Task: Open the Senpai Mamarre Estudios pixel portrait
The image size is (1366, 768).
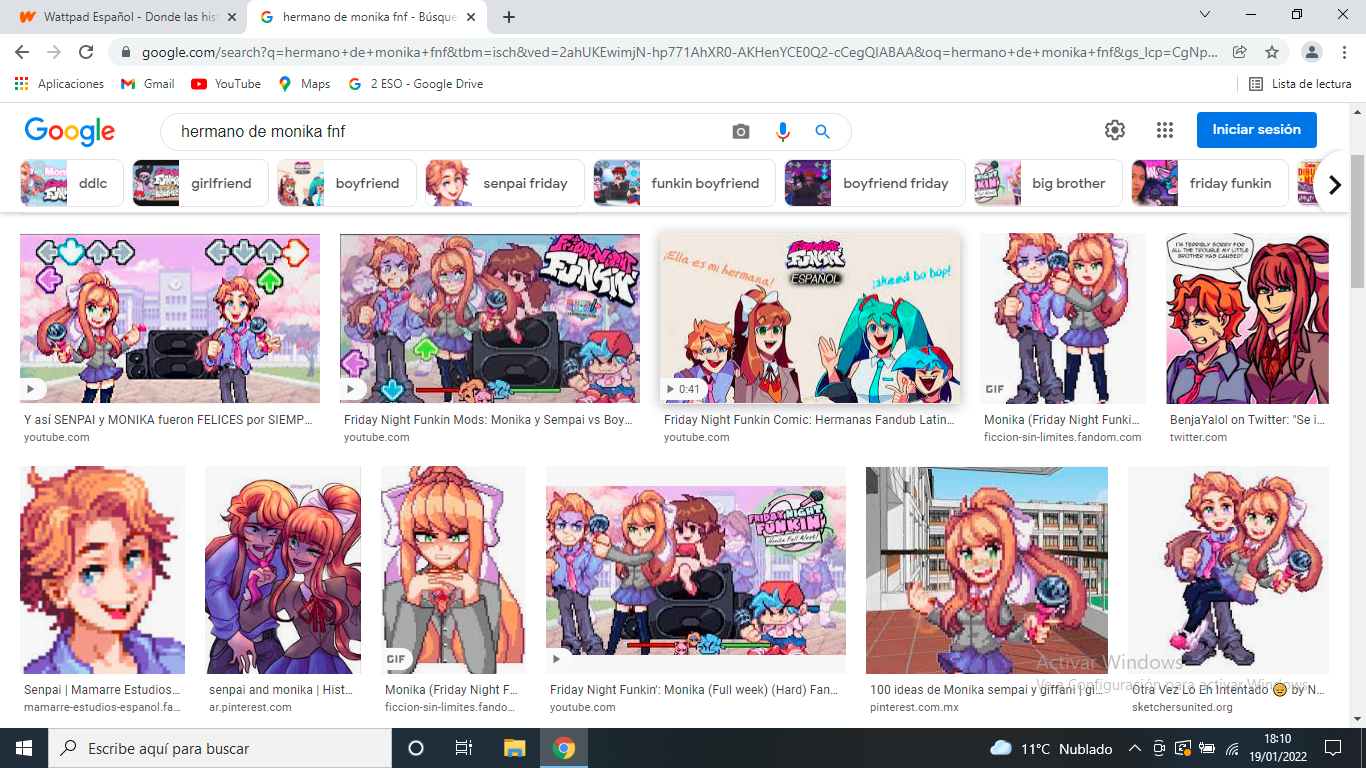Action: 103,570
